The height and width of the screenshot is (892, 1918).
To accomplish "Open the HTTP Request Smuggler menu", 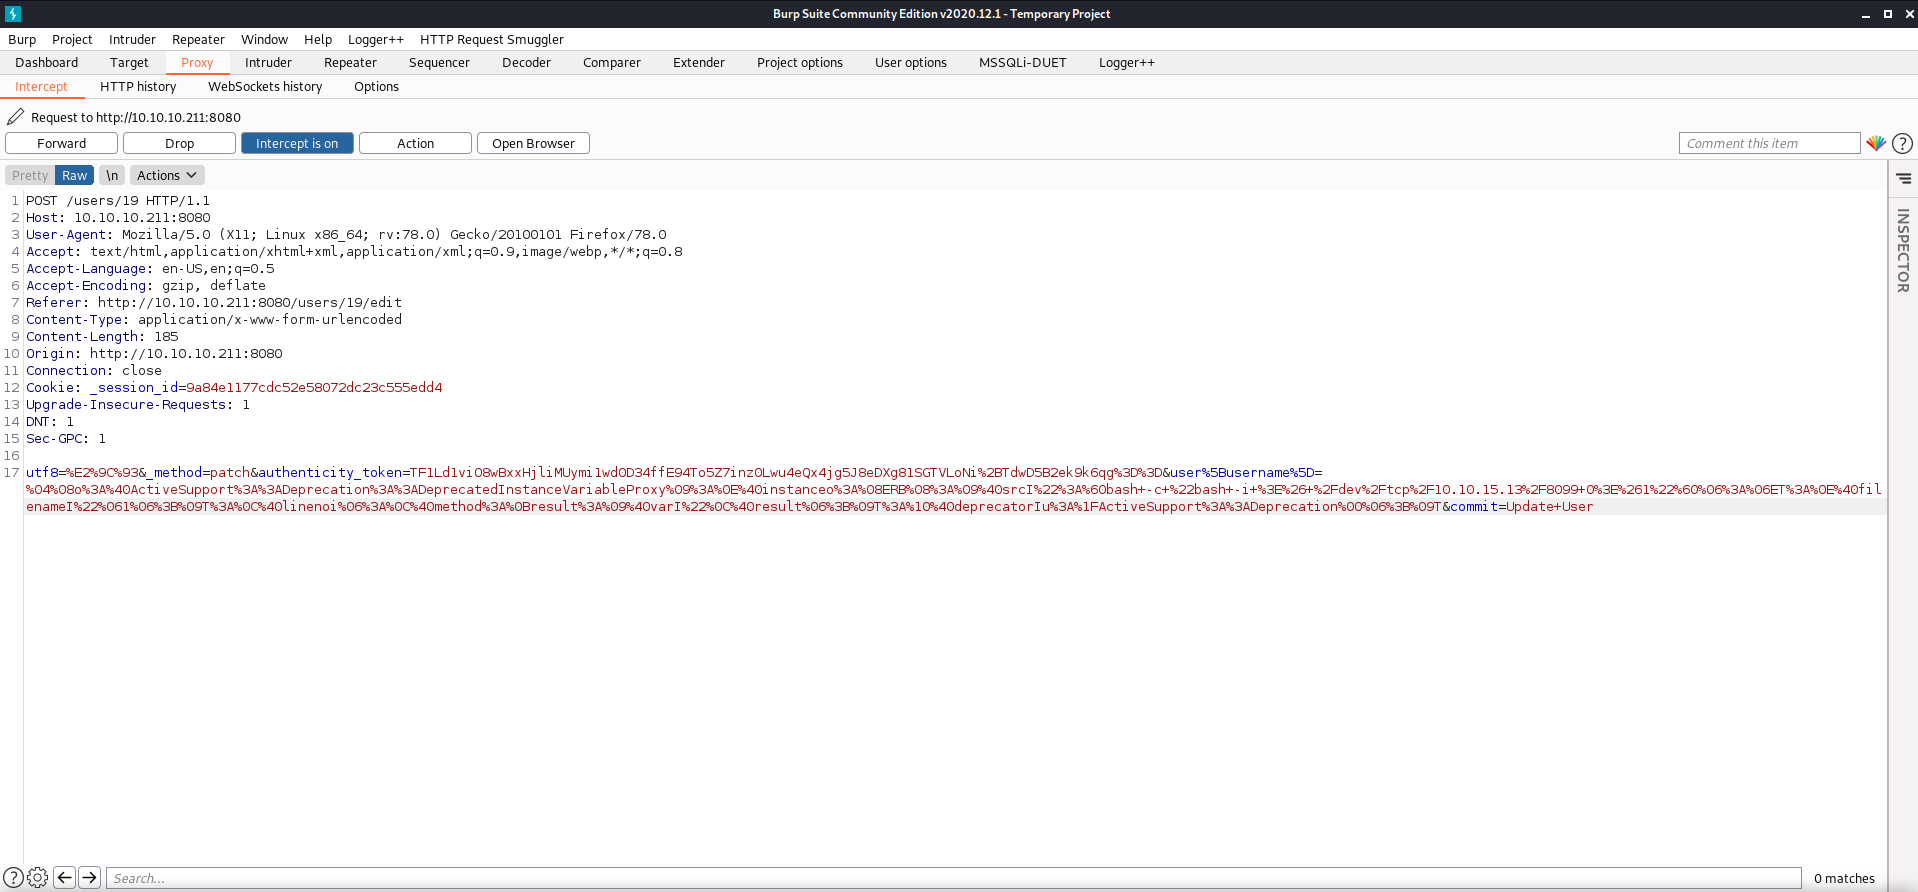I will pos(492,39).
